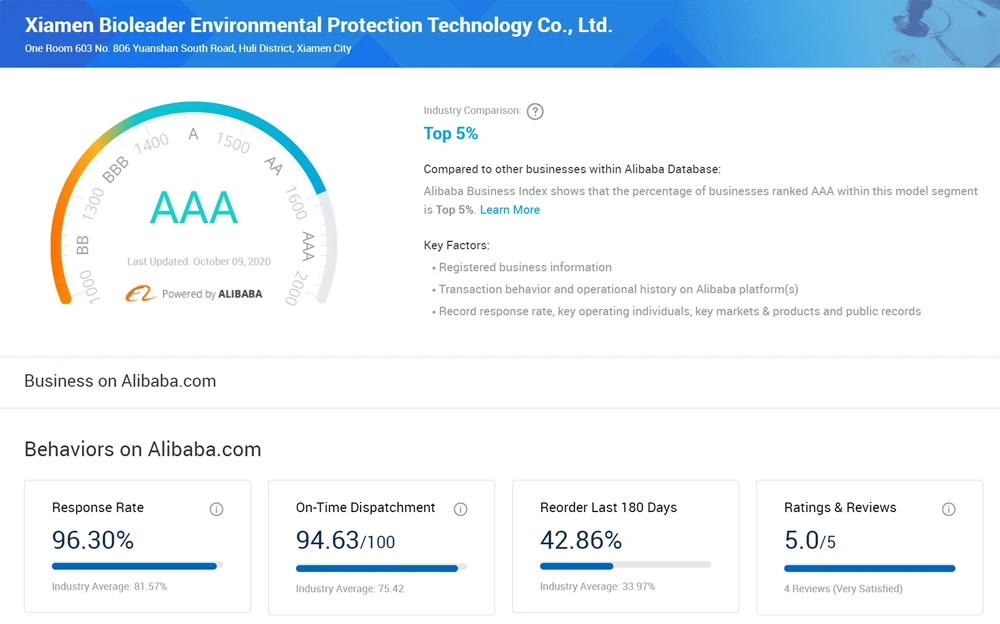Image resolution: width=1000 pixels, height=624 pixels.
Task: Click the Ratings & Reviews progress bar
Action: [x=869, y=568]
